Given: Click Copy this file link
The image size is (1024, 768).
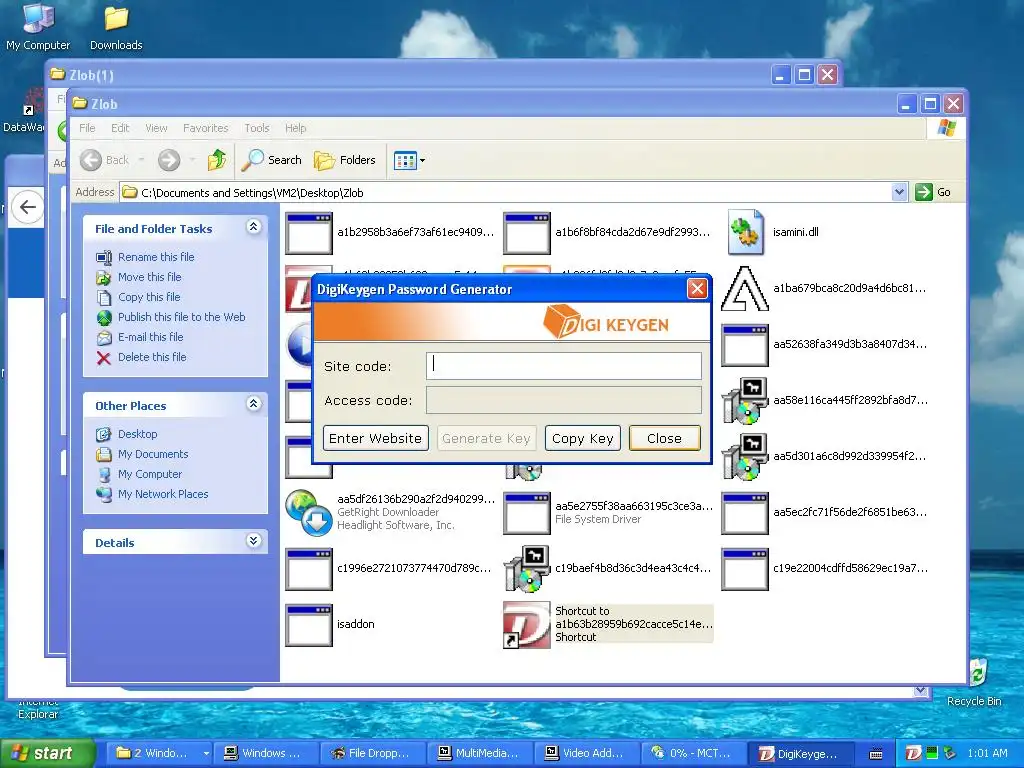Looking at the screenshot, I should [x=149, y=297].
